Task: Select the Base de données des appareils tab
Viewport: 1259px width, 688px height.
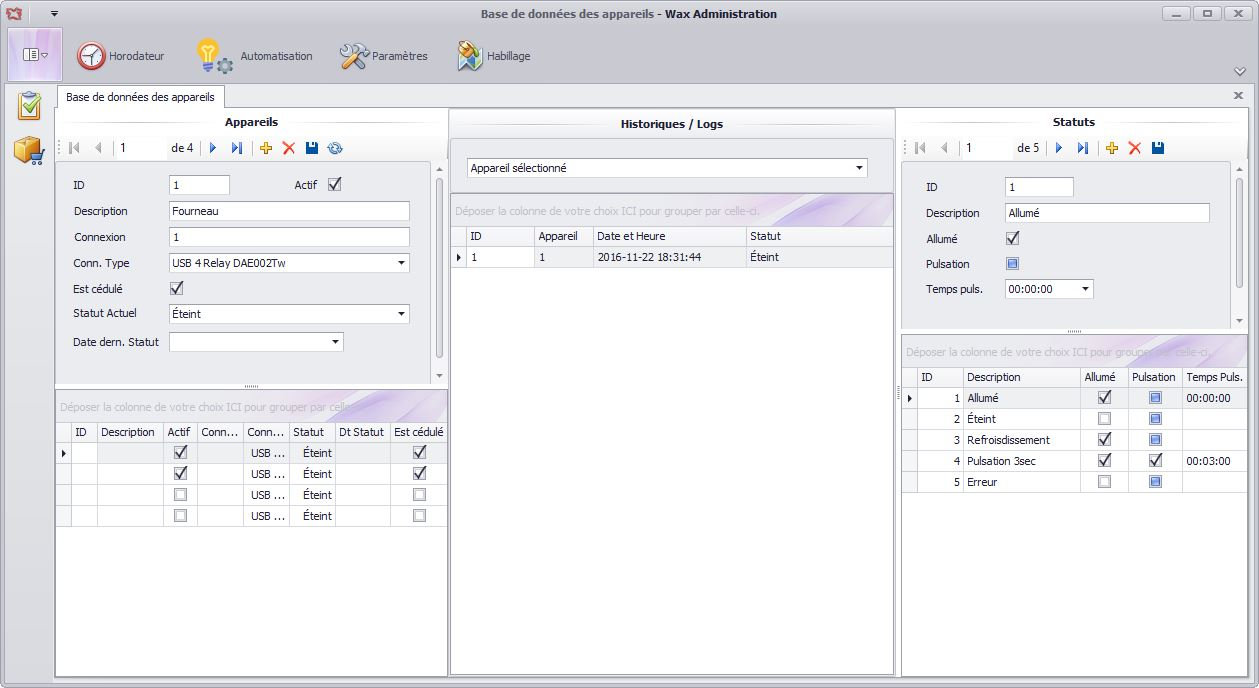Action: (140, 97)
